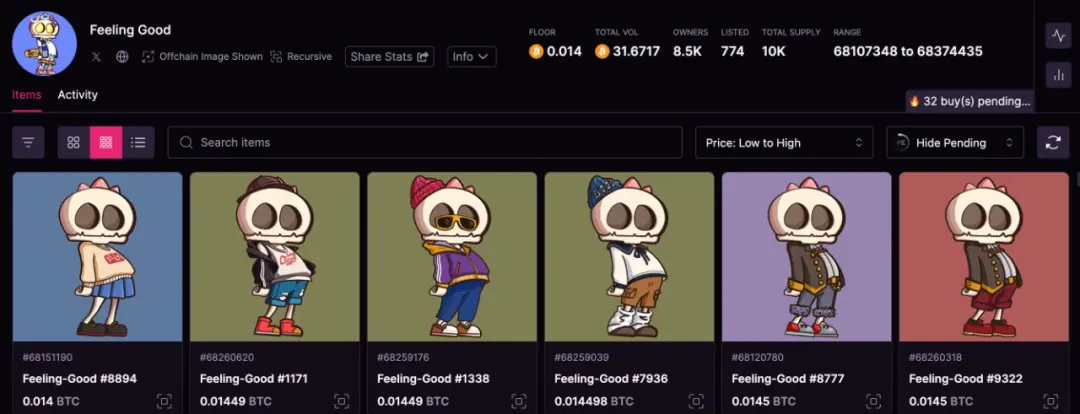
Task: Open the activity chart icon
Action: [1058, 35]
